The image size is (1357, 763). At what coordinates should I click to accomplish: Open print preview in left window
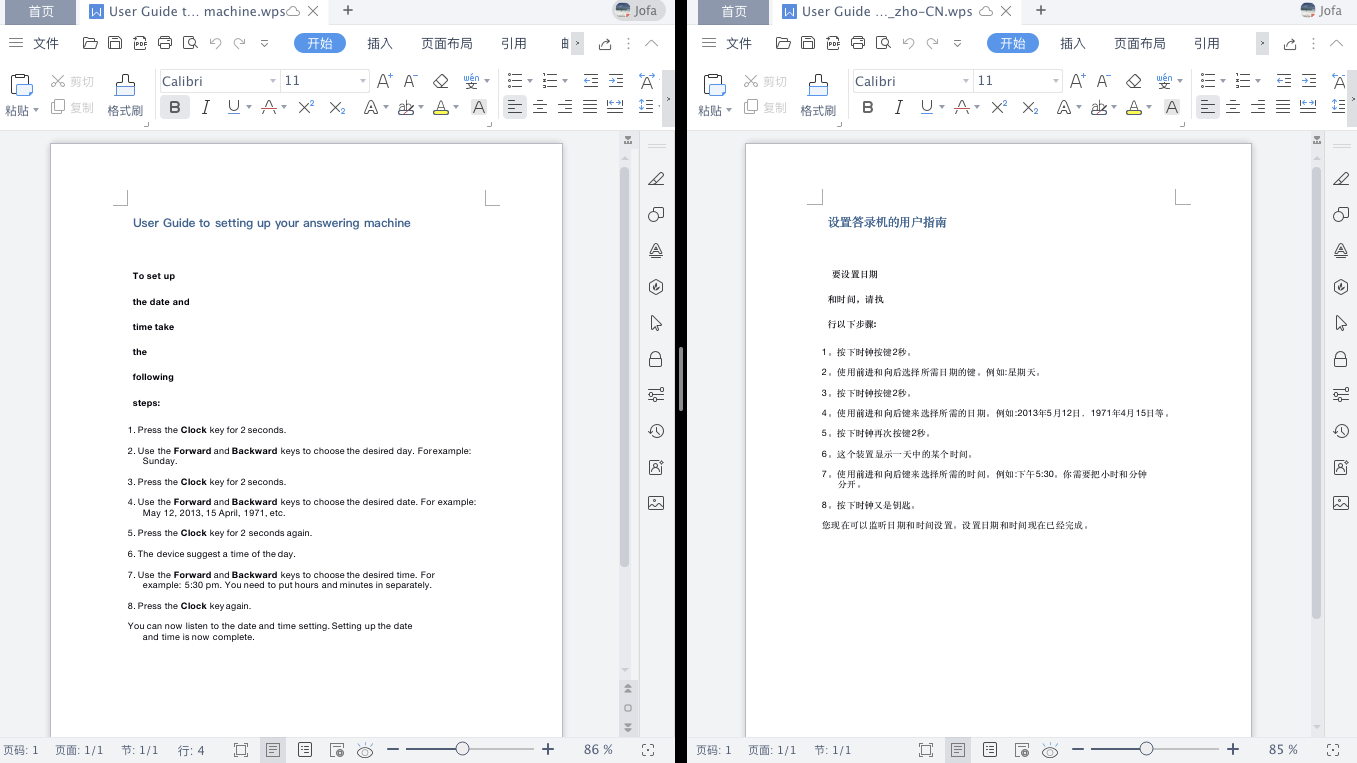(x=190, y=43)
